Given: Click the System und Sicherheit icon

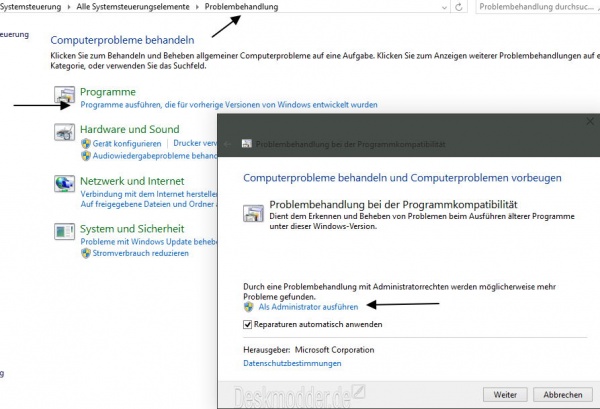Looking at the screenshot, I should click(x=64, y=234).
